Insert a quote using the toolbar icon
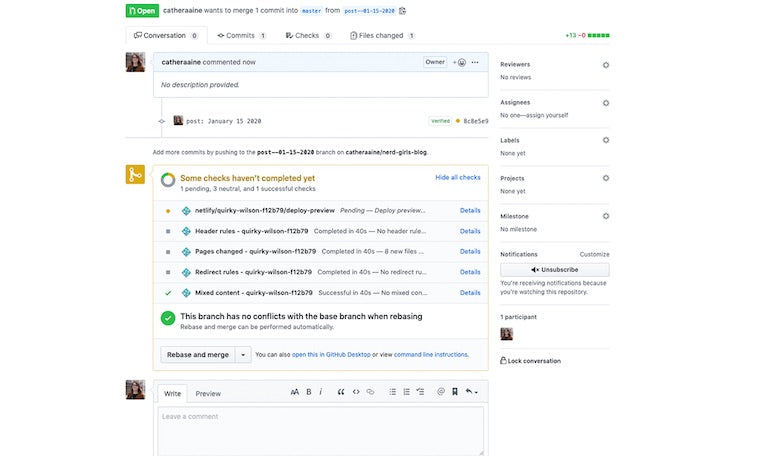 coord(341,392)
